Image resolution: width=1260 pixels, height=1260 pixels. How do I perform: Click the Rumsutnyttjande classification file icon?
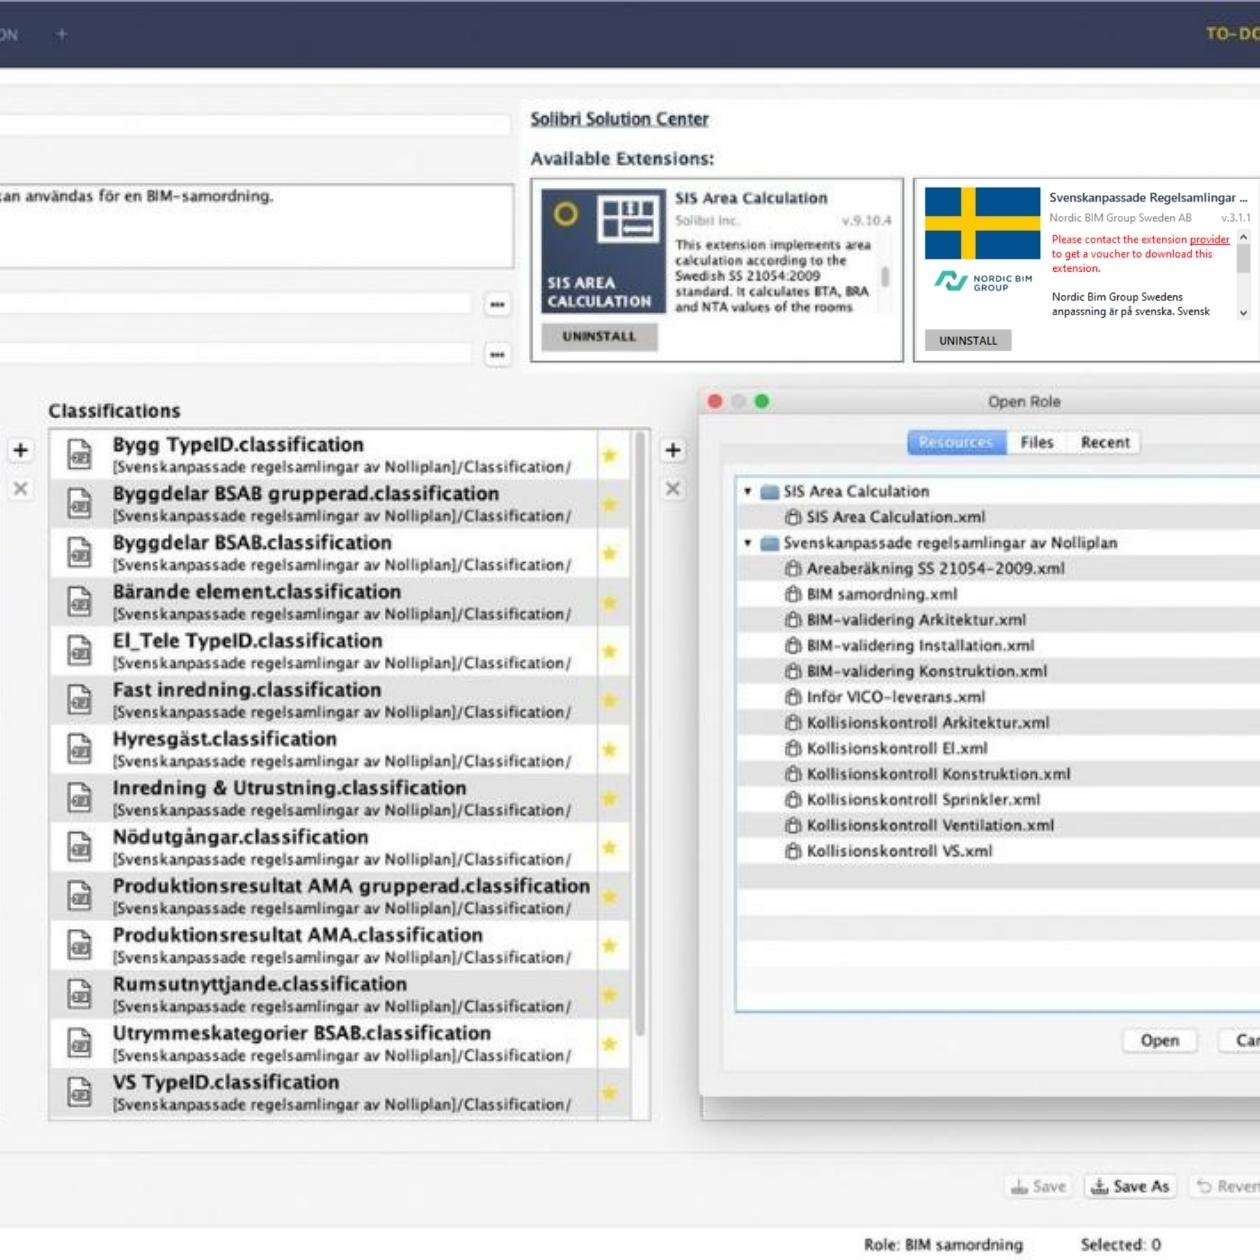[80, 994]
